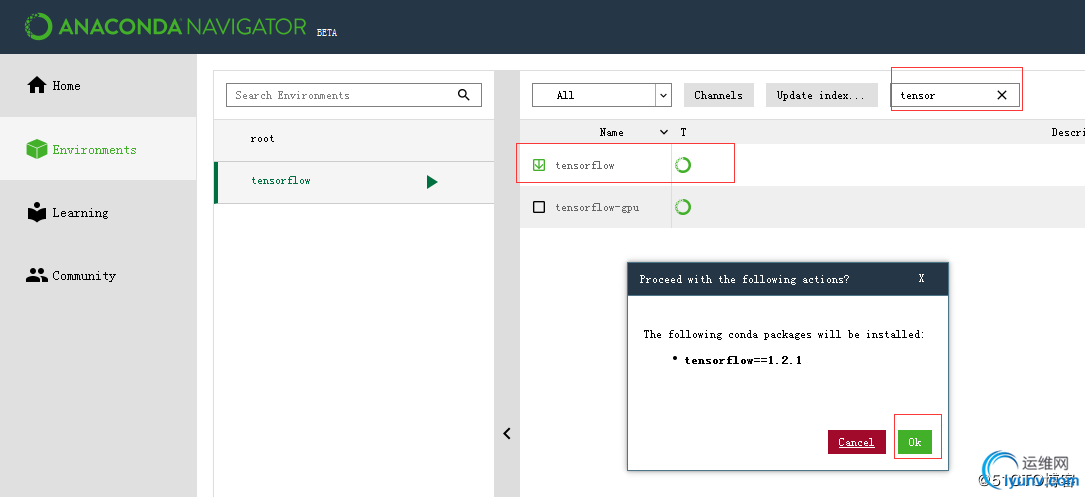Click the green Environments cube icon
The image size is (1085, 497).
(36, 149)
